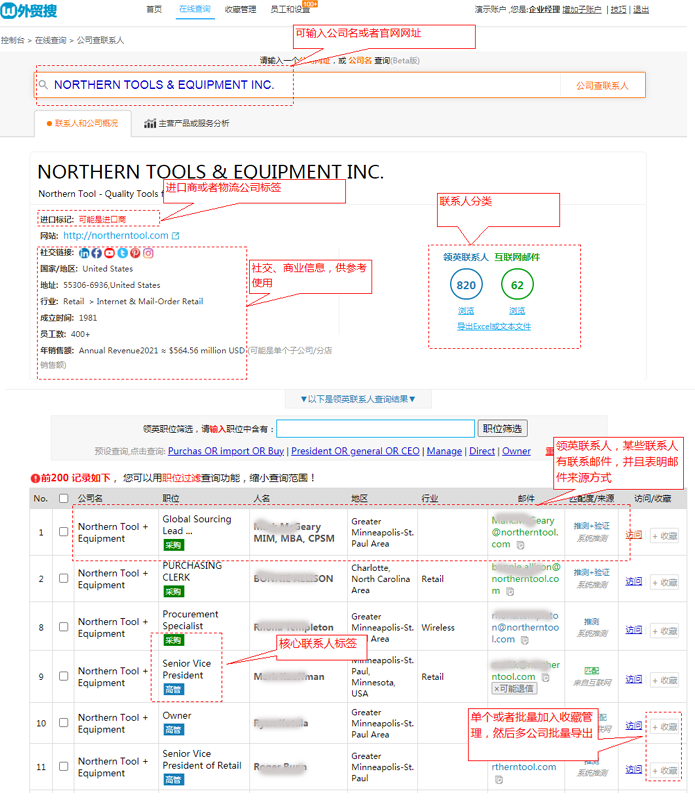The width and height of the screenshot is (695, 809).
Task: Open the Facebook social link icon
Action: tap(96, 253)
